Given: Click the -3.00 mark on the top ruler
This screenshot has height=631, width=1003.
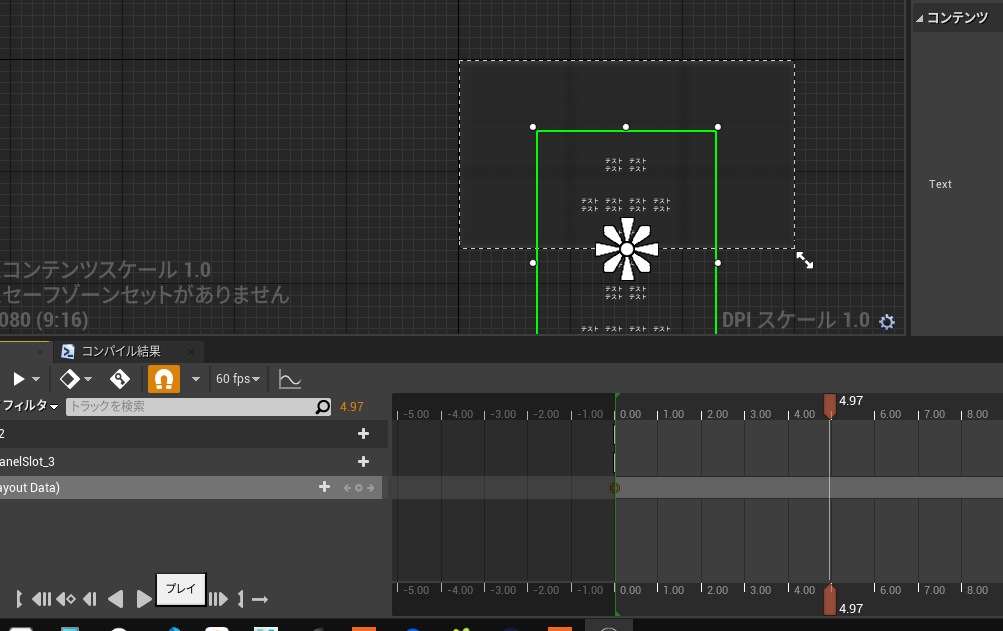Looking at the screenshot, I should coord(503,414).
